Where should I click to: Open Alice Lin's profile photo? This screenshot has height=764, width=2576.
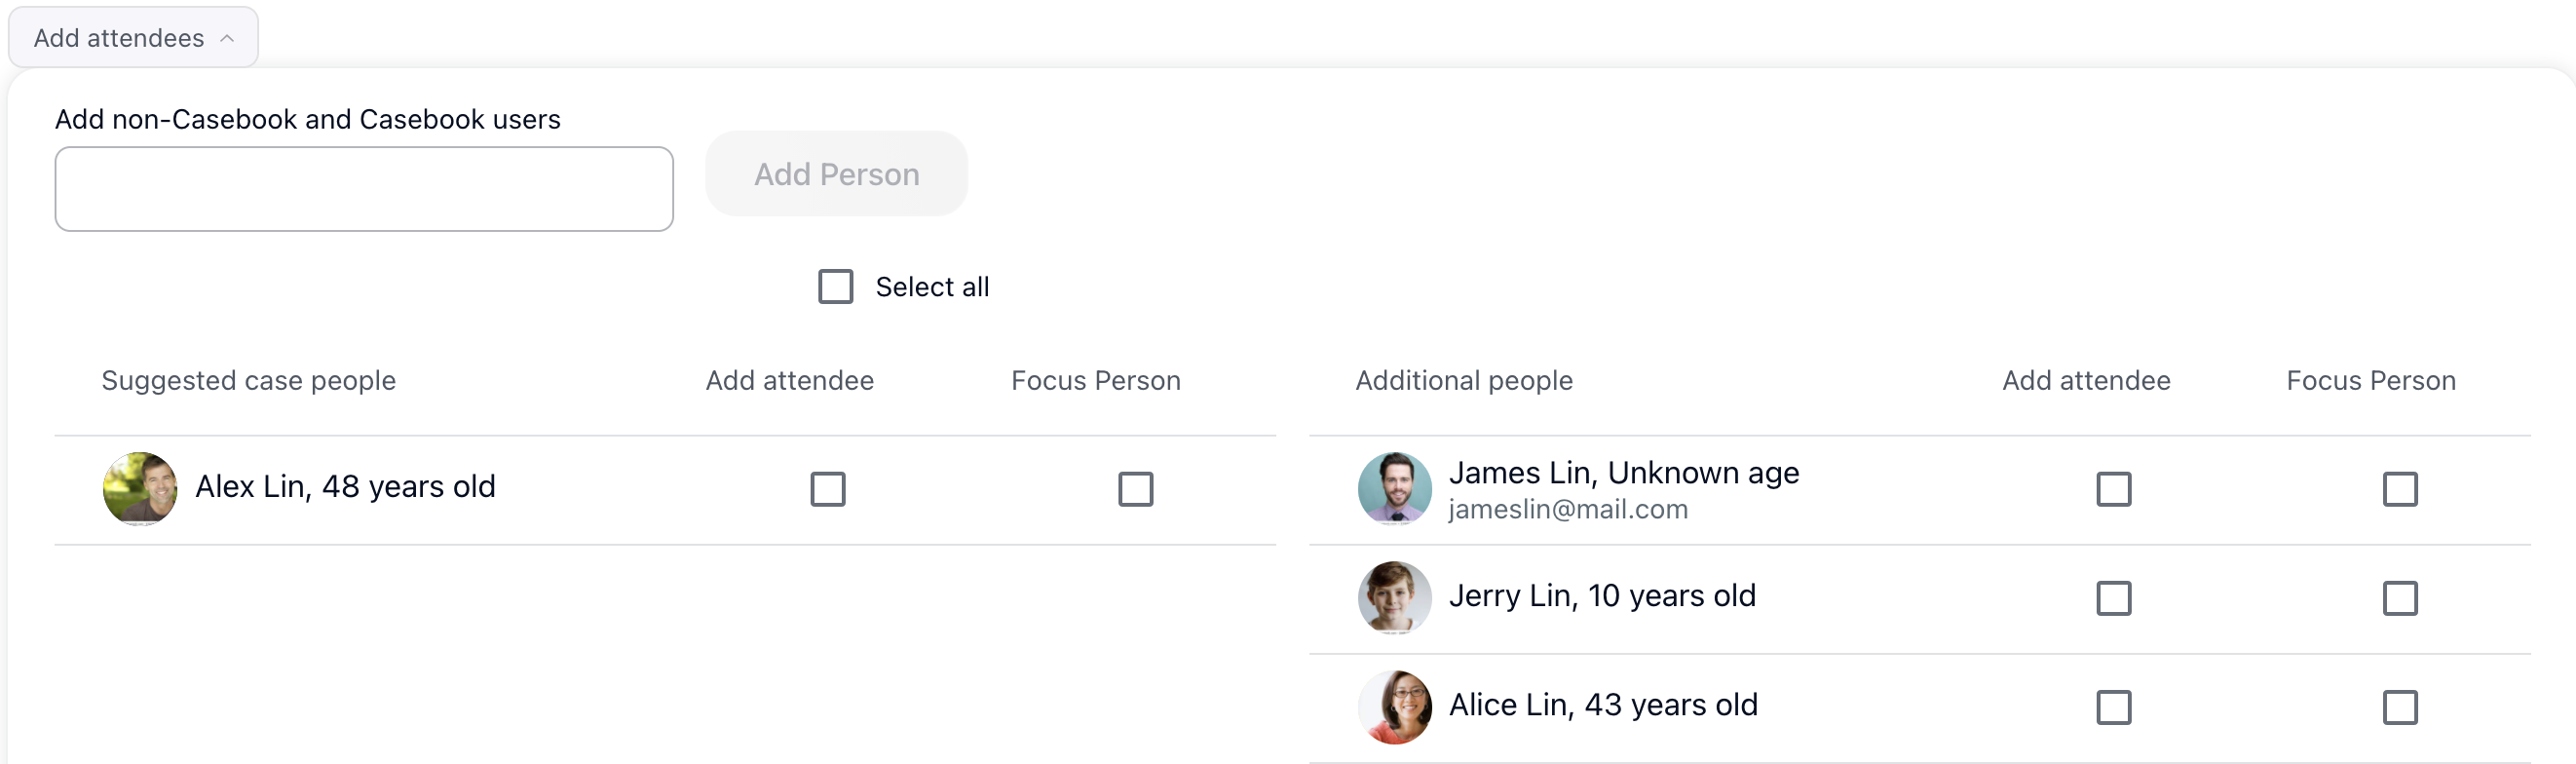point(1394,707)
